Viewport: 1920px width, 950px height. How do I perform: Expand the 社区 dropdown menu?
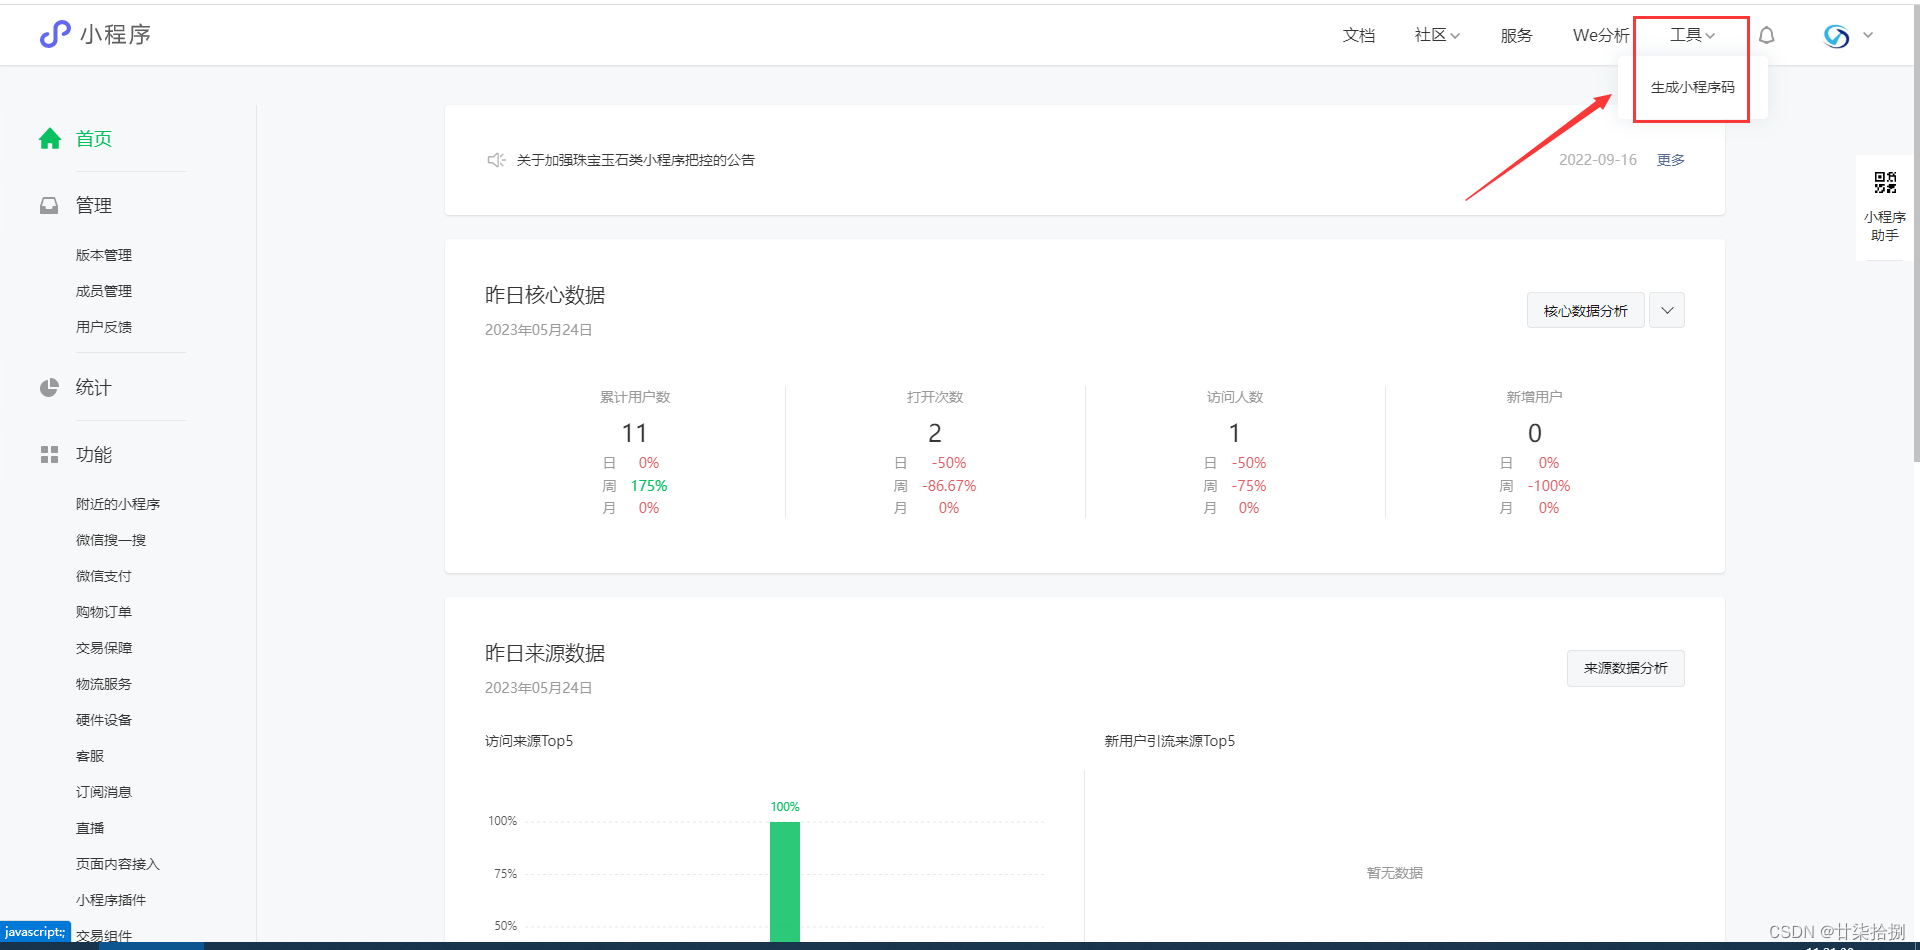(x=1437, y=35)
